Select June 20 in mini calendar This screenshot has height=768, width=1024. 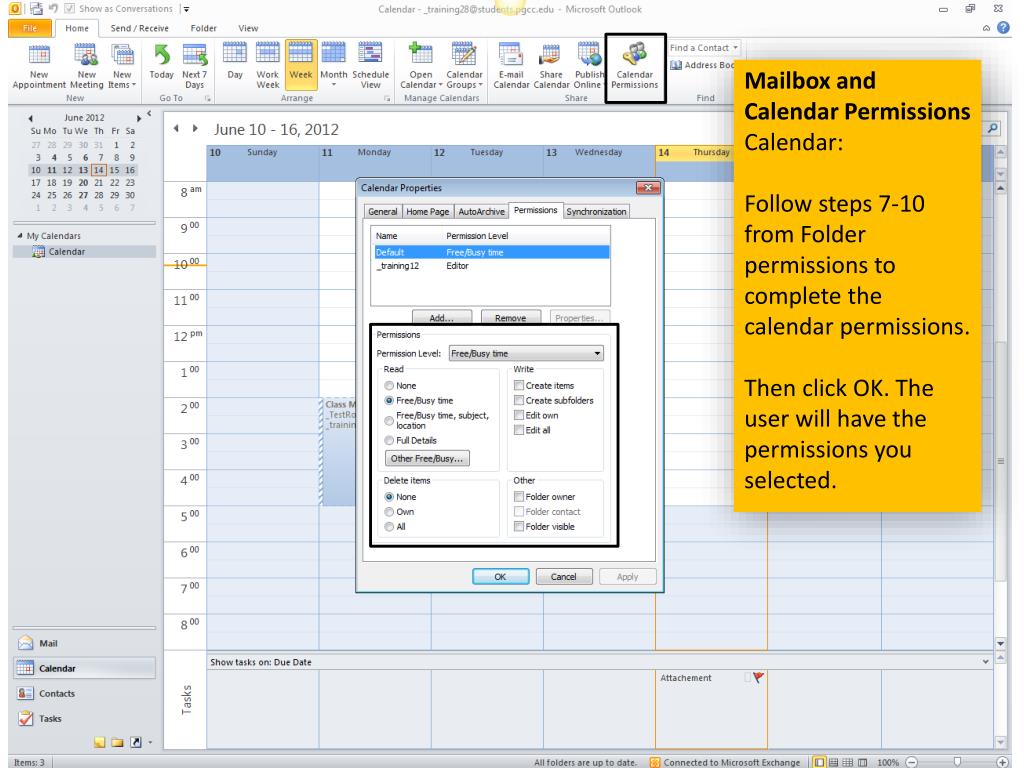tap(83, 183)
